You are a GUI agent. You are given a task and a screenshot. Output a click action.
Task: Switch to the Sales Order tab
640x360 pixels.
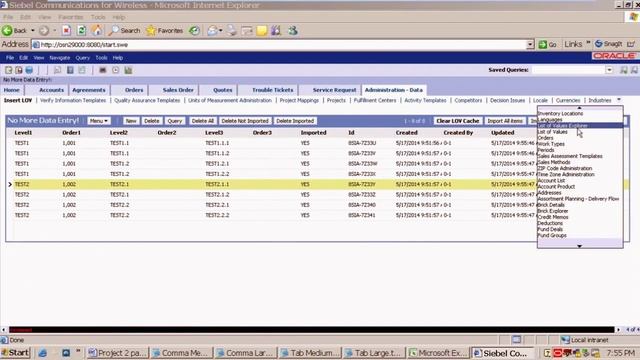point(178,90)
